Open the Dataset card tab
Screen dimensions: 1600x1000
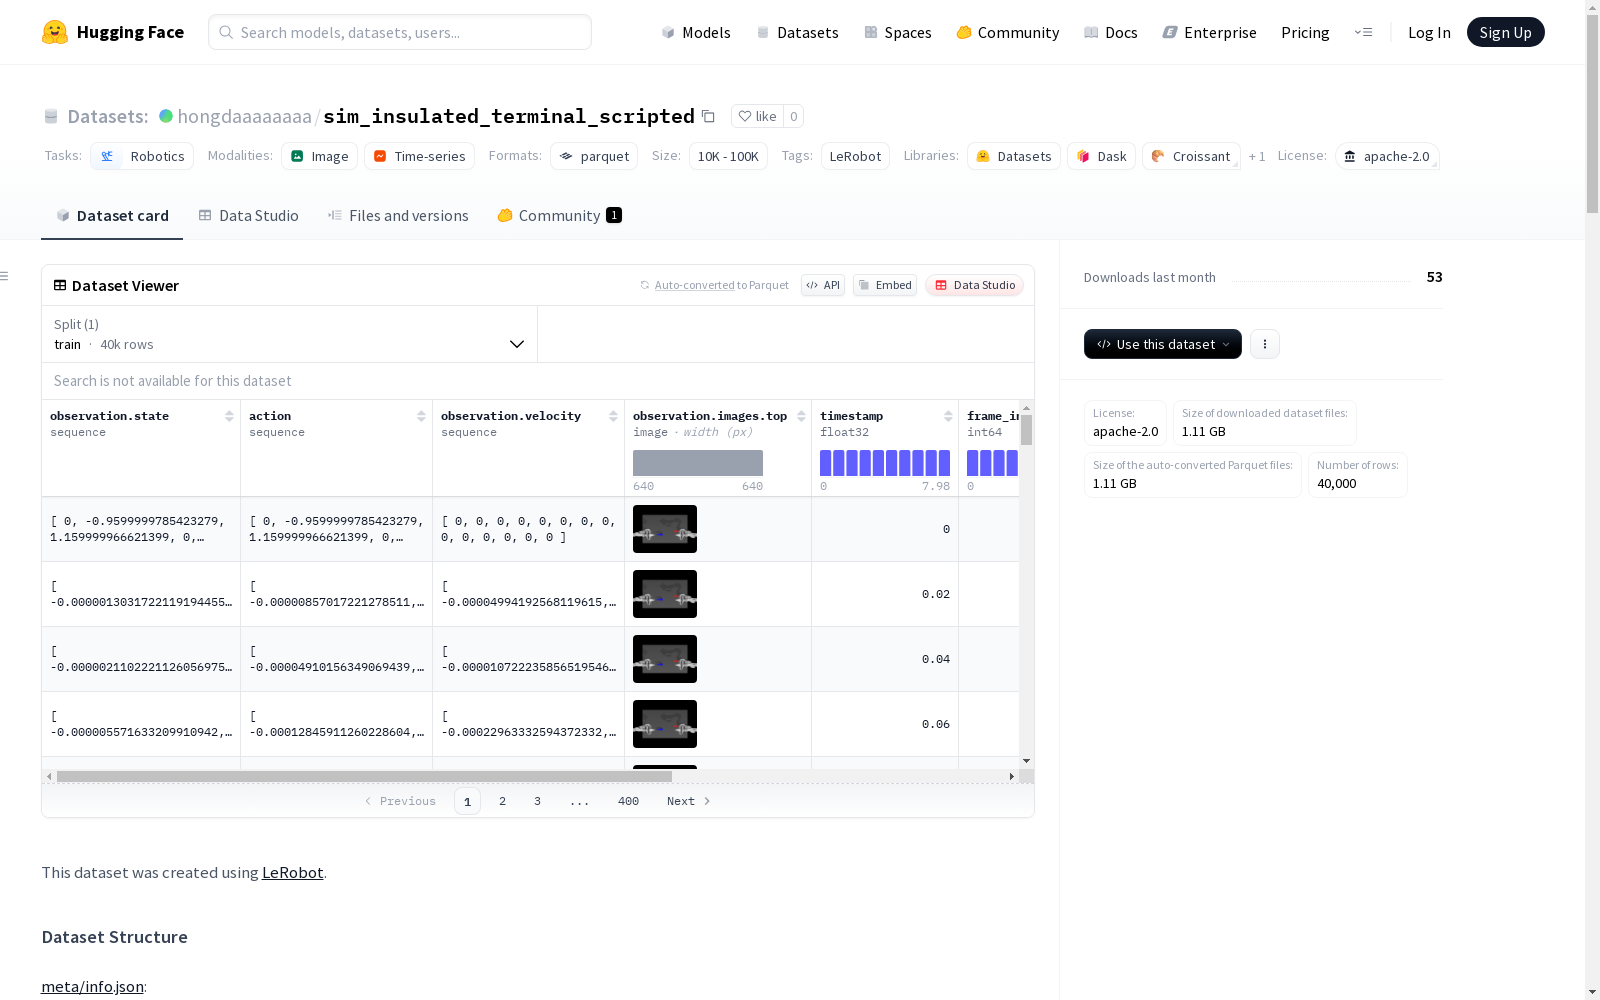(112, 216)
